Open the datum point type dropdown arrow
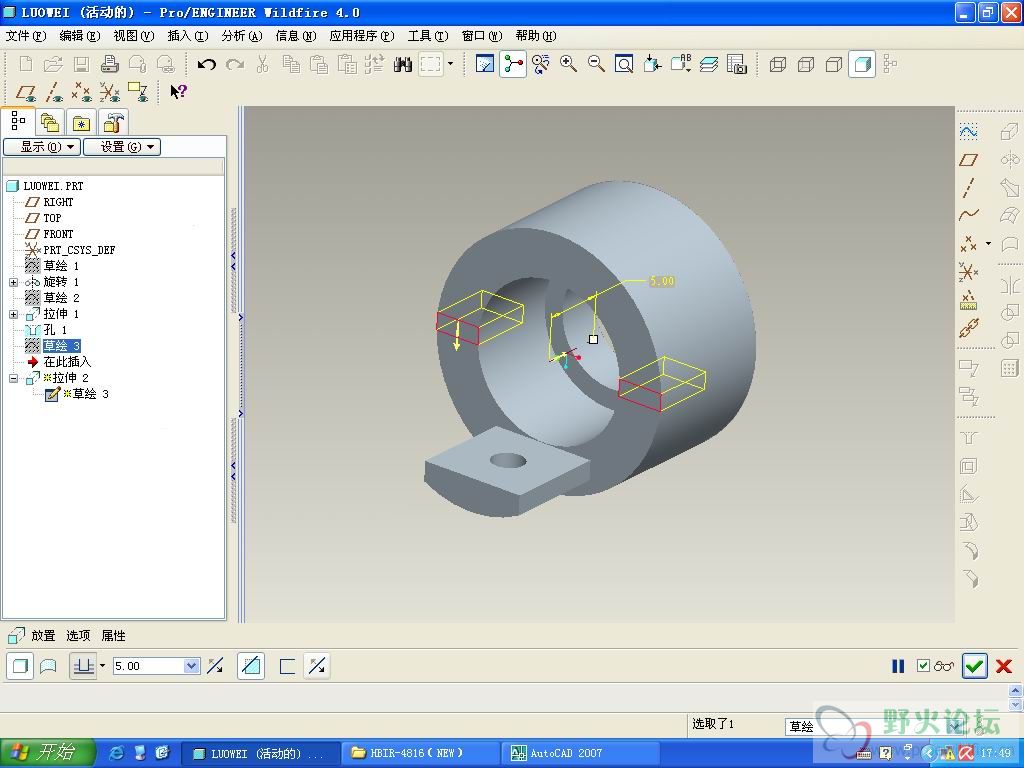Viewport: 1024px width, 768px height. [988, 244]
